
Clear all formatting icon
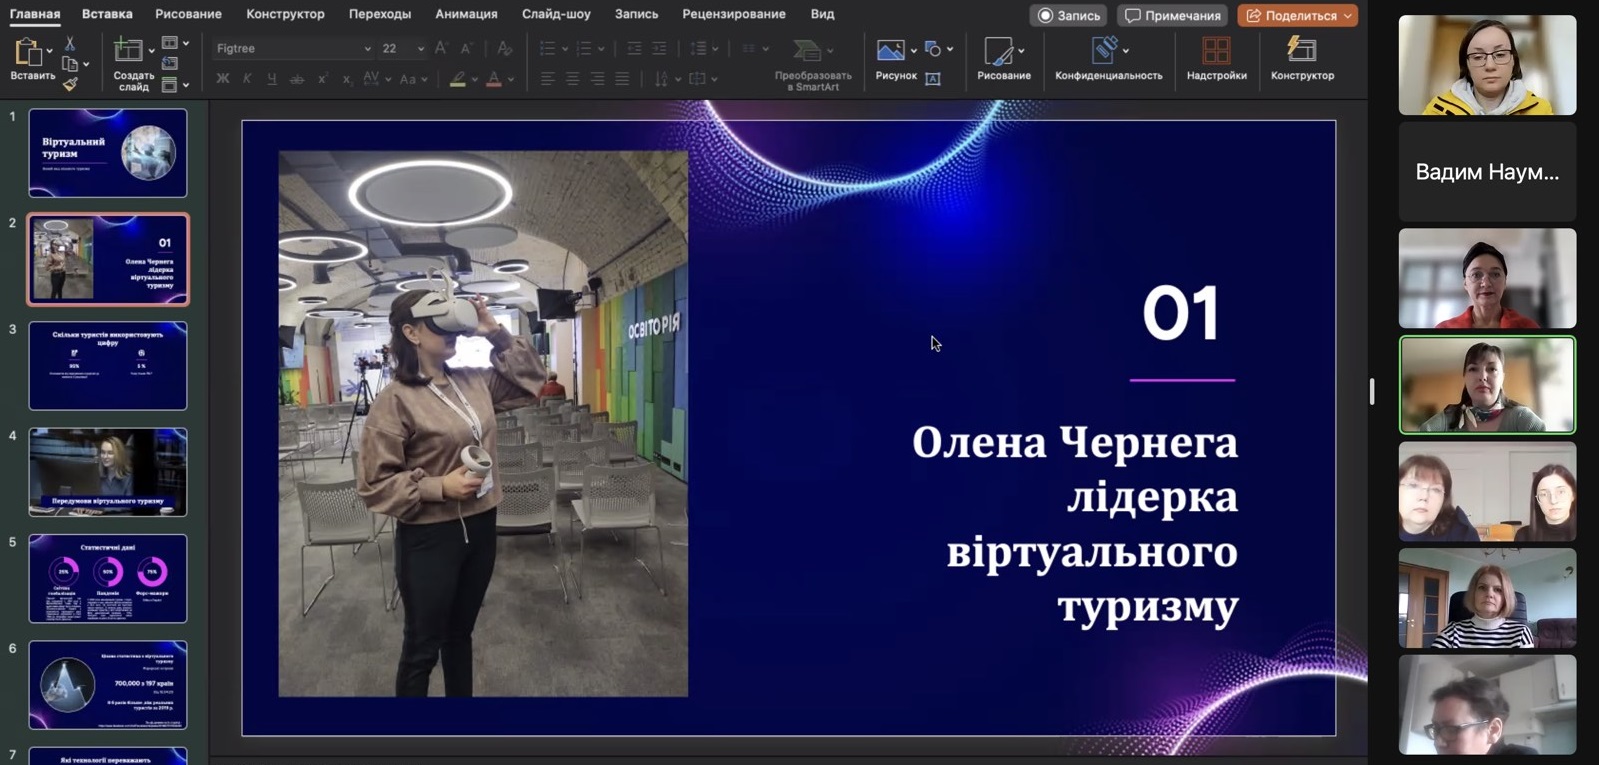(504, 48)
